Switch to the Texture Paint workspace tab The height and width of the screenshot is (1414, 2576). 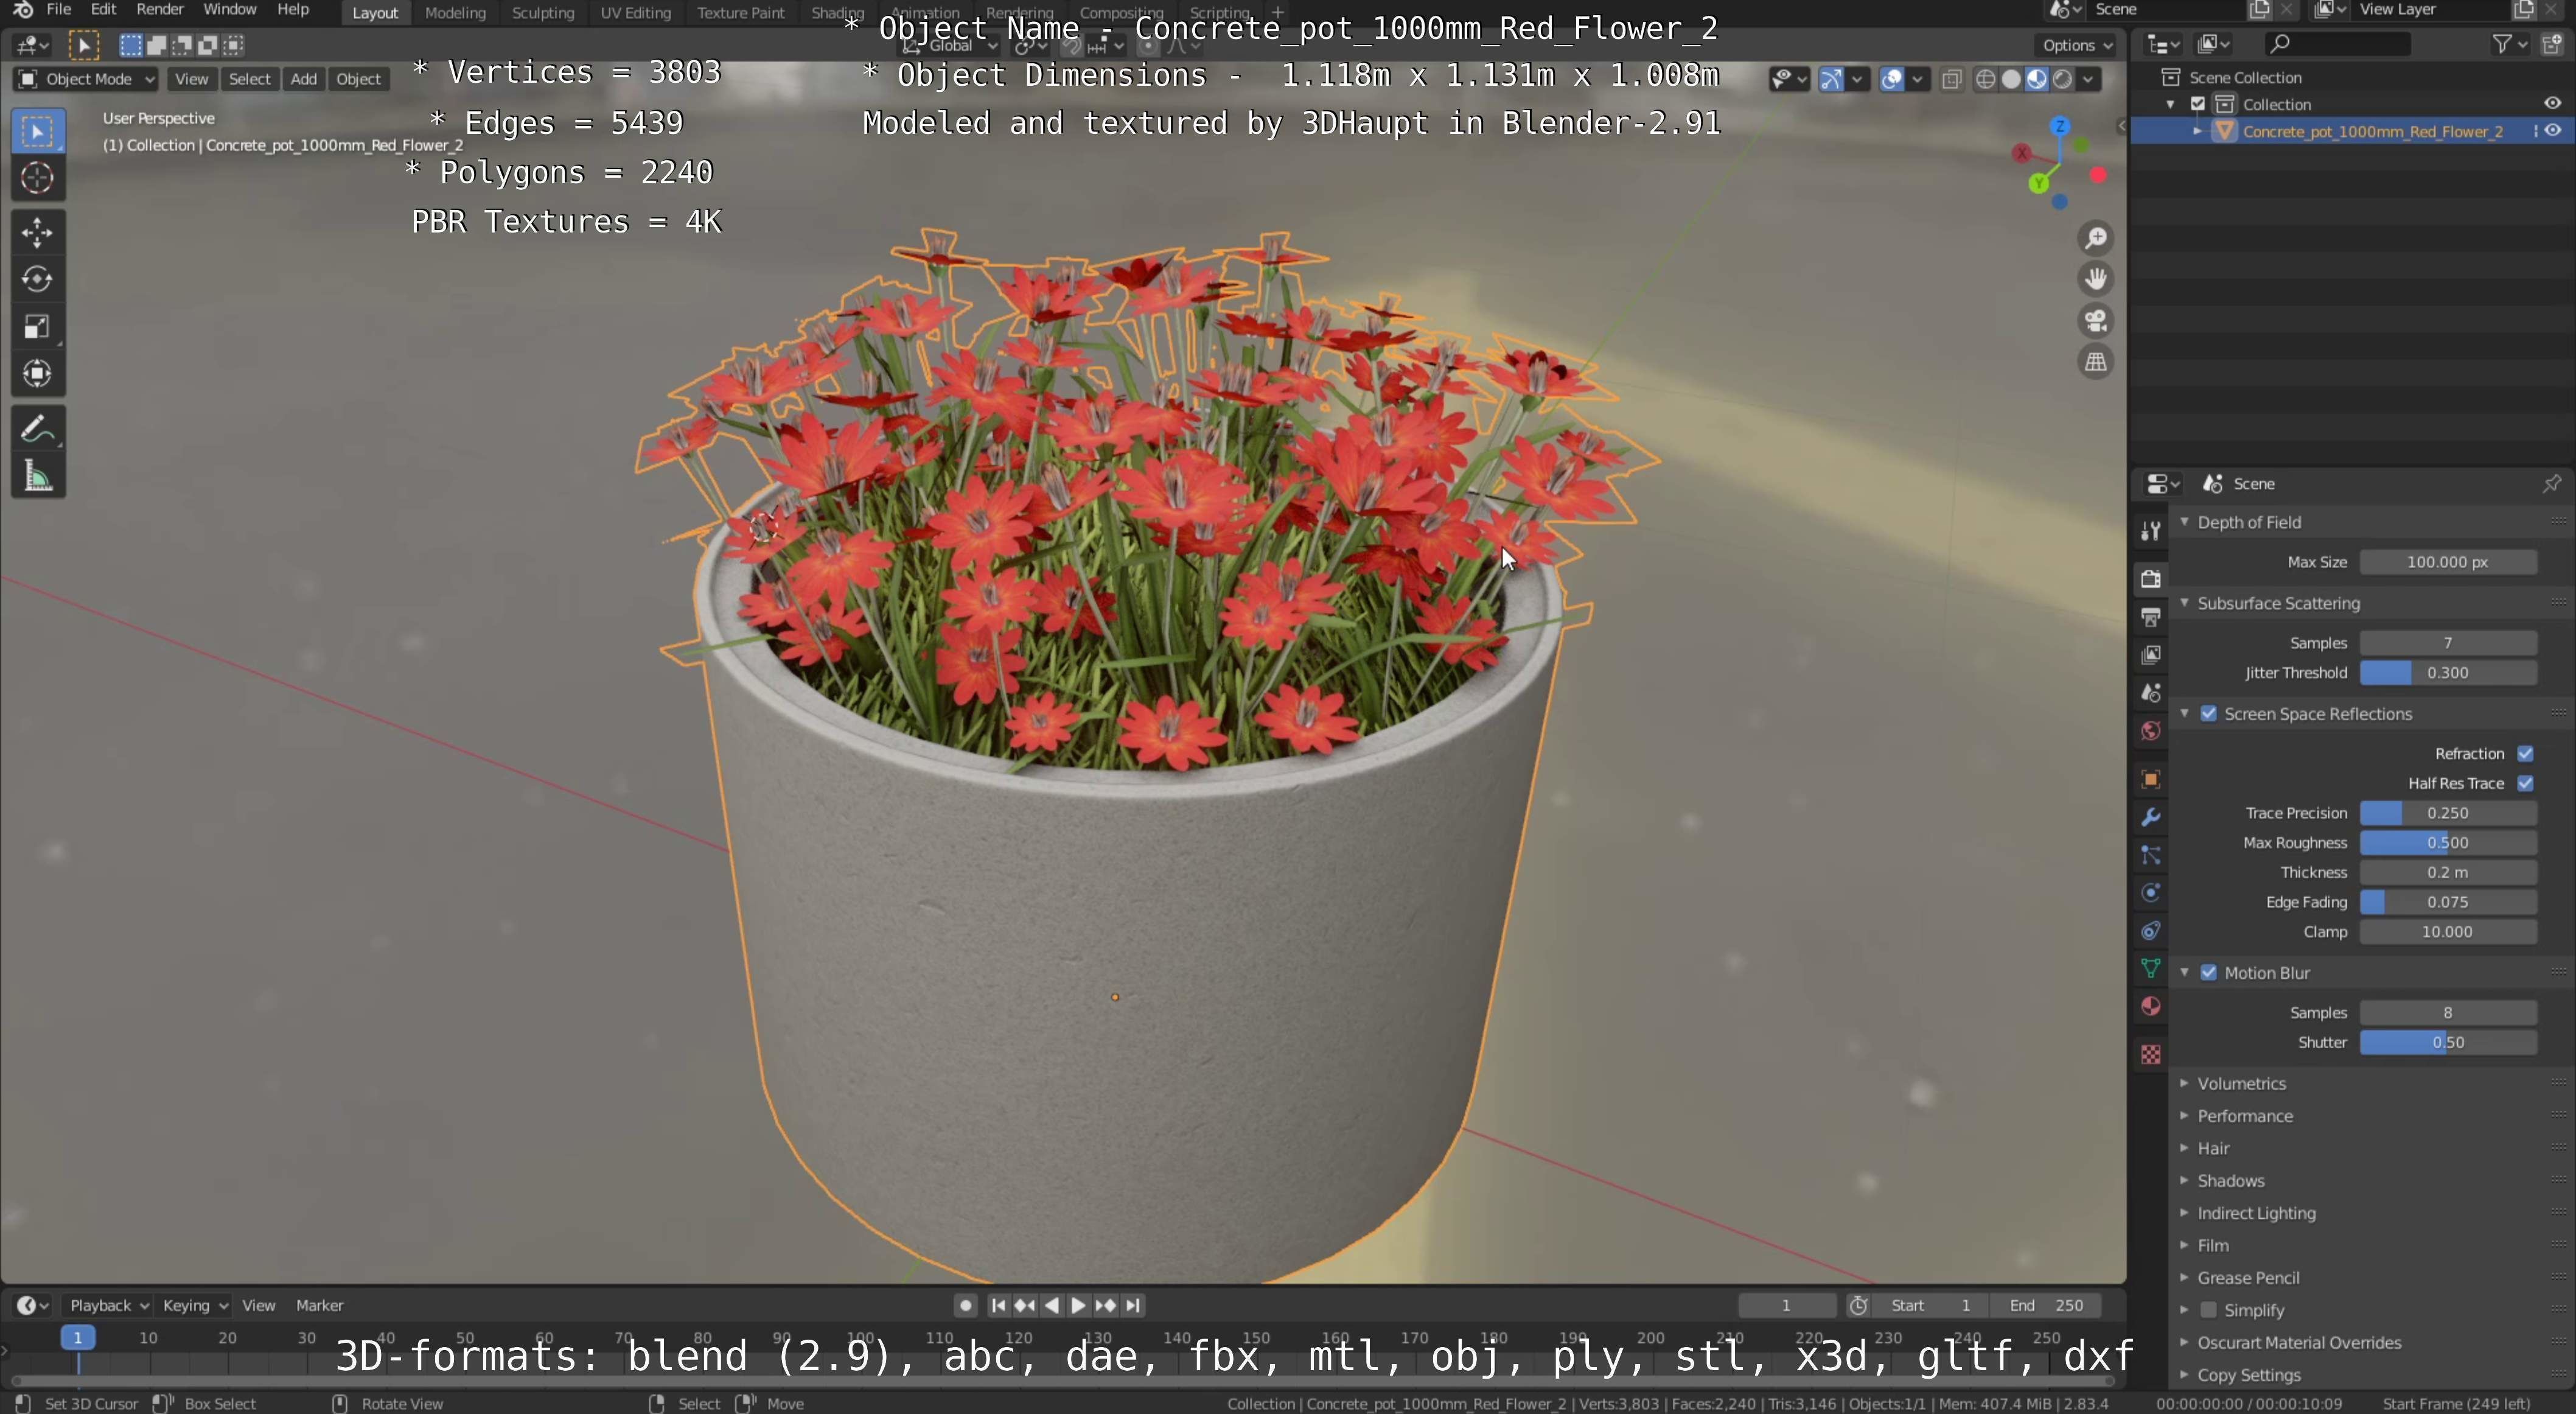point(740,12)
